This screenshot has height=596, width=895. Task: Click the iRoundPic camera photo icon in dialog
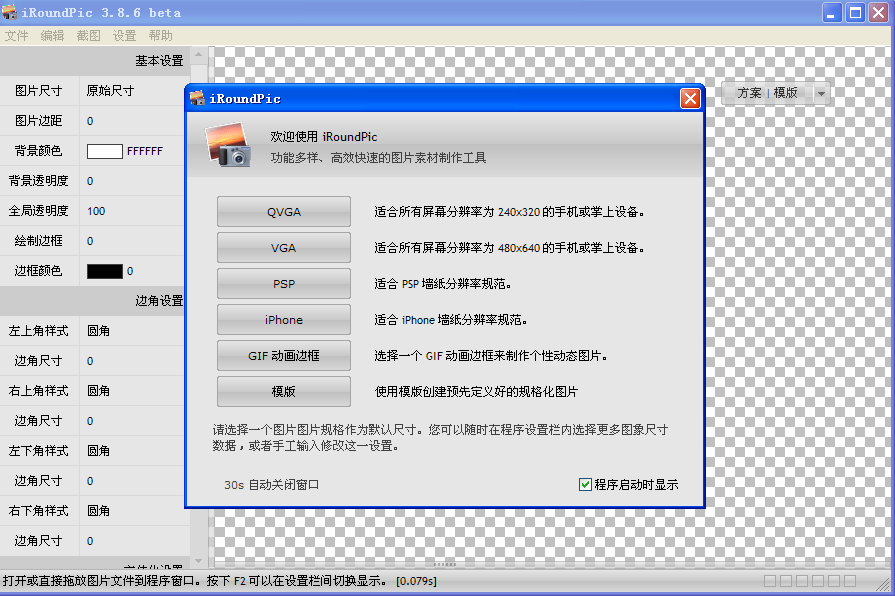tap(228, 145)
